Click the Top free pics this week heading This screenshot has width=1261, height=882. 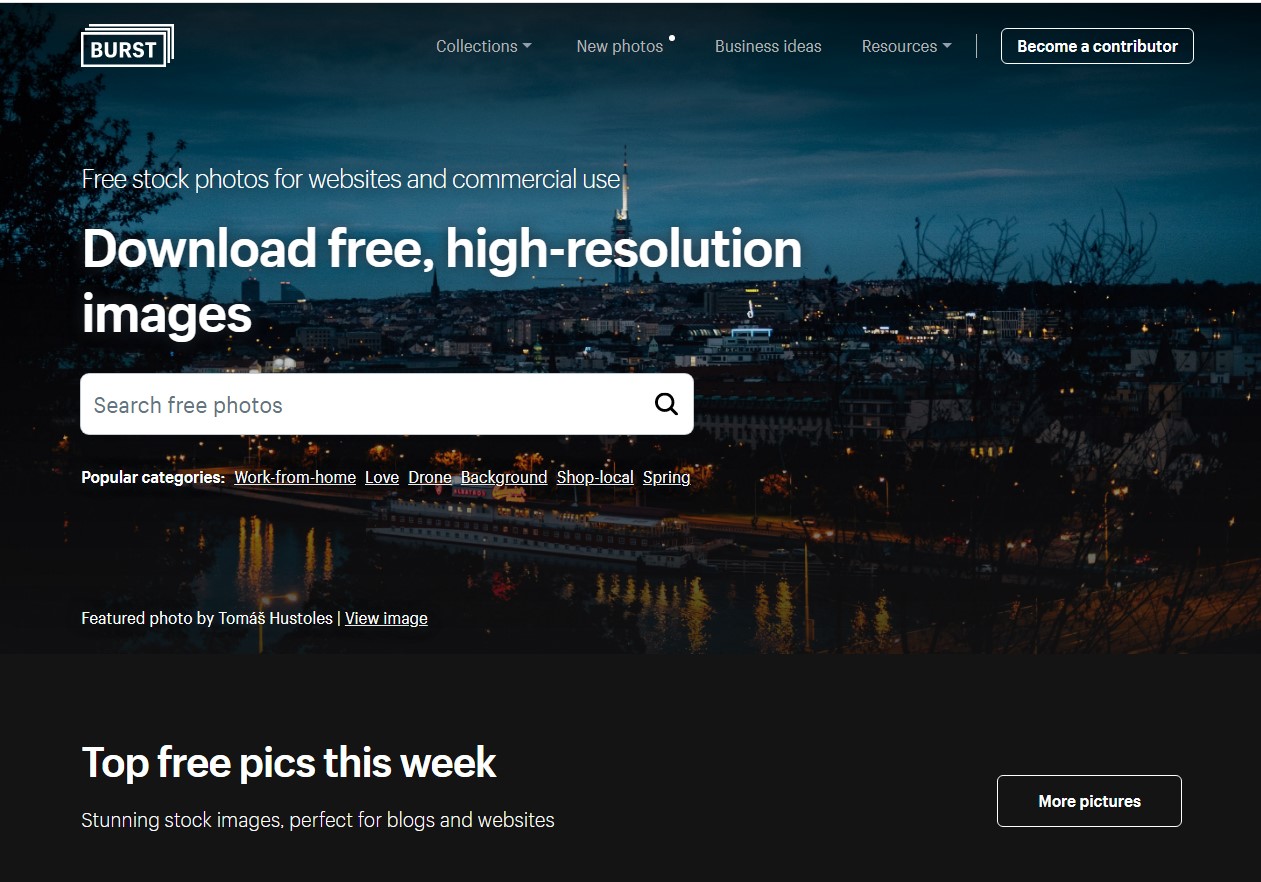tap(289, 762)
